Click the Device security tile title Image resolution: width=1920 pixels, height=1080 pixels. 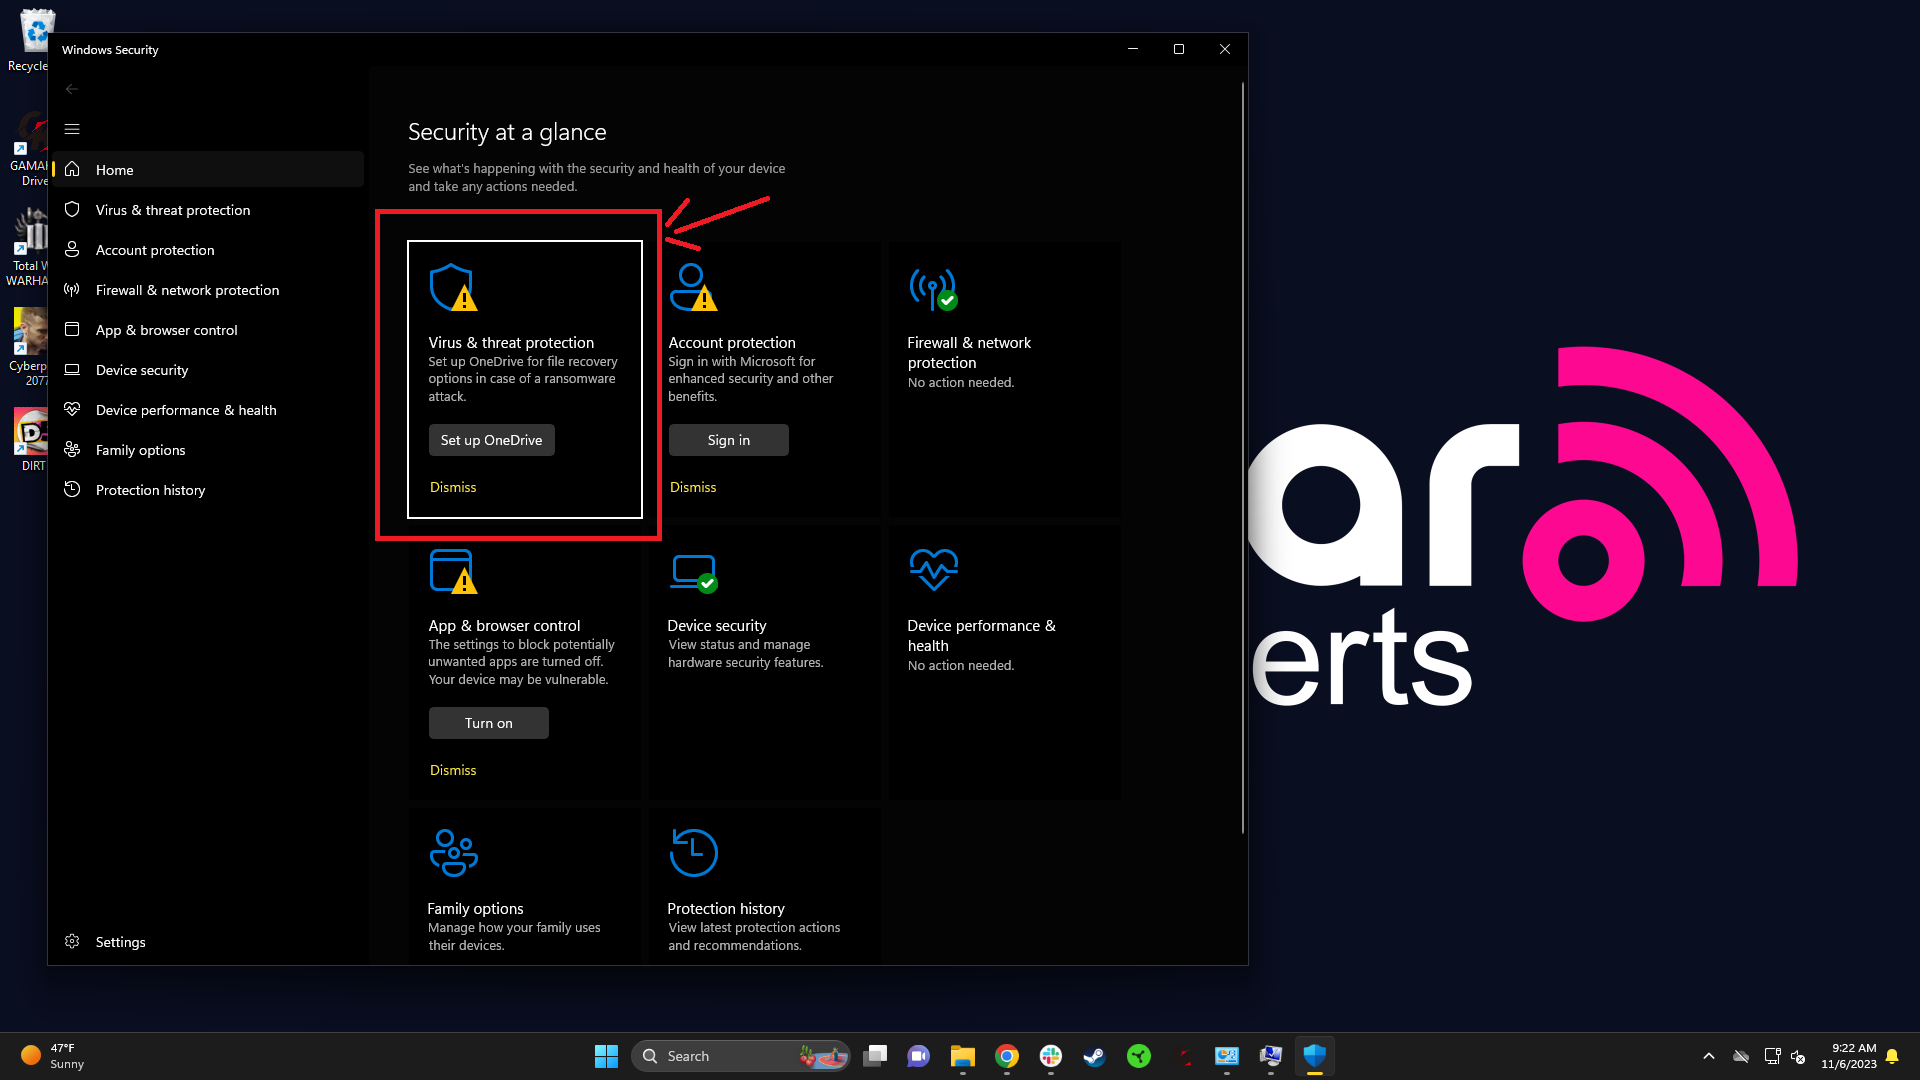pos(717,625)
